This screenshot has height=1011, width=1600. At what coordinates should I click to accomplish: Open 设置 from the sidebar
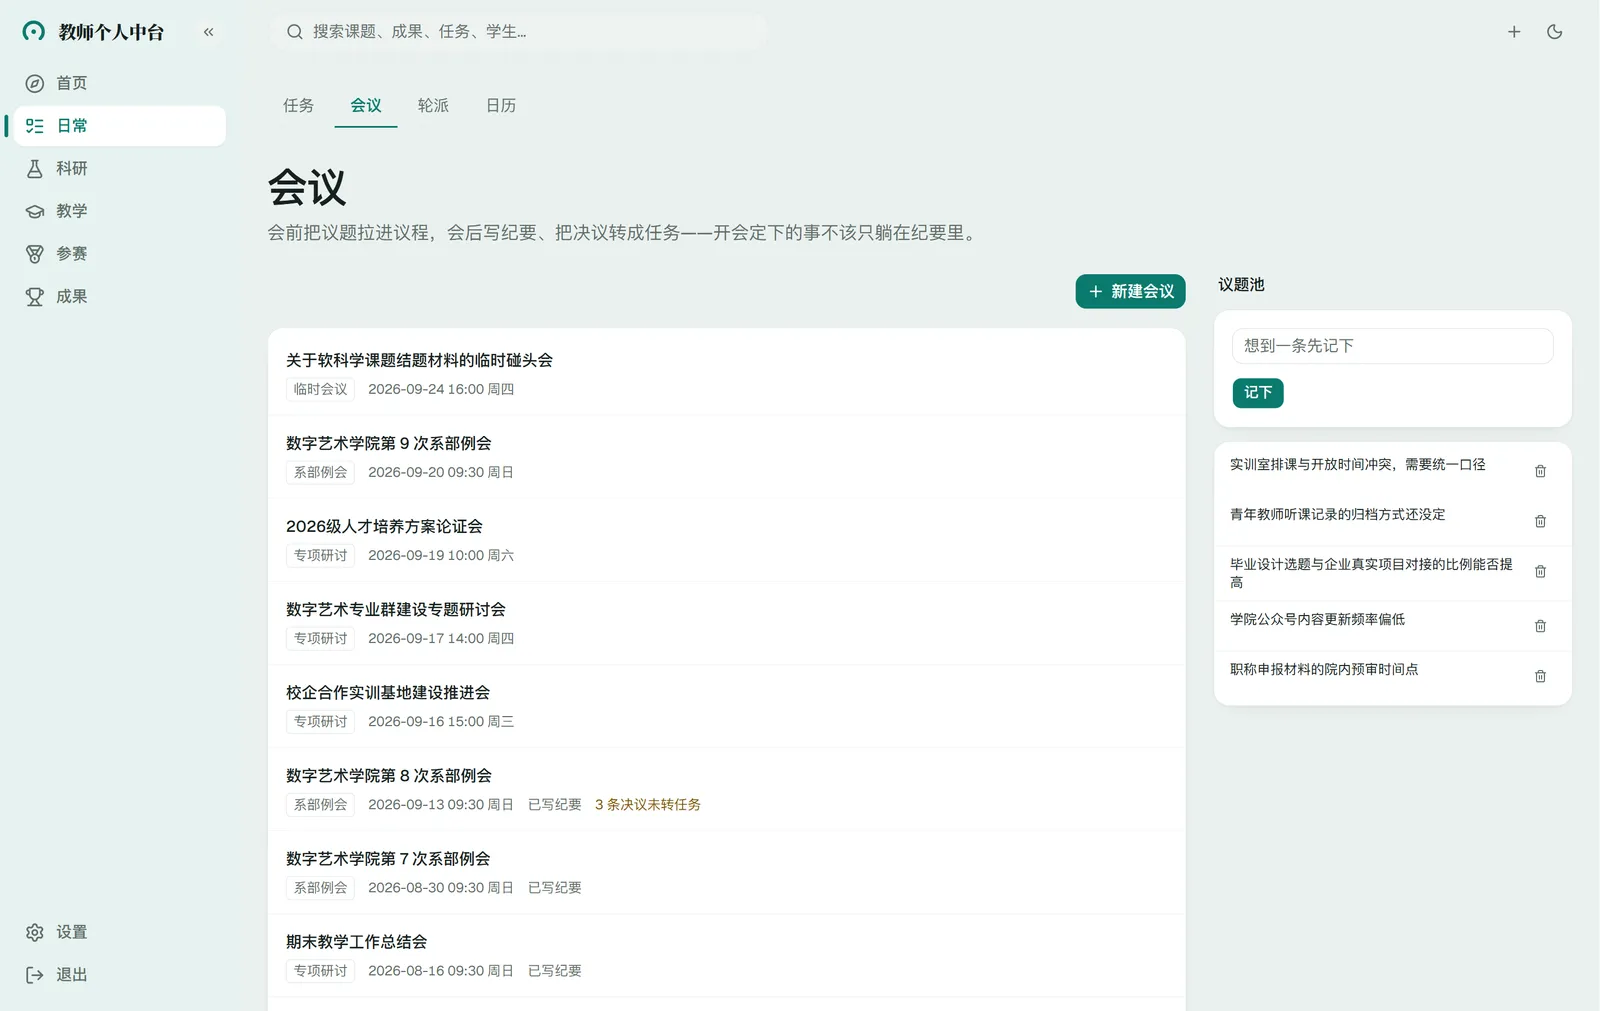120,932
